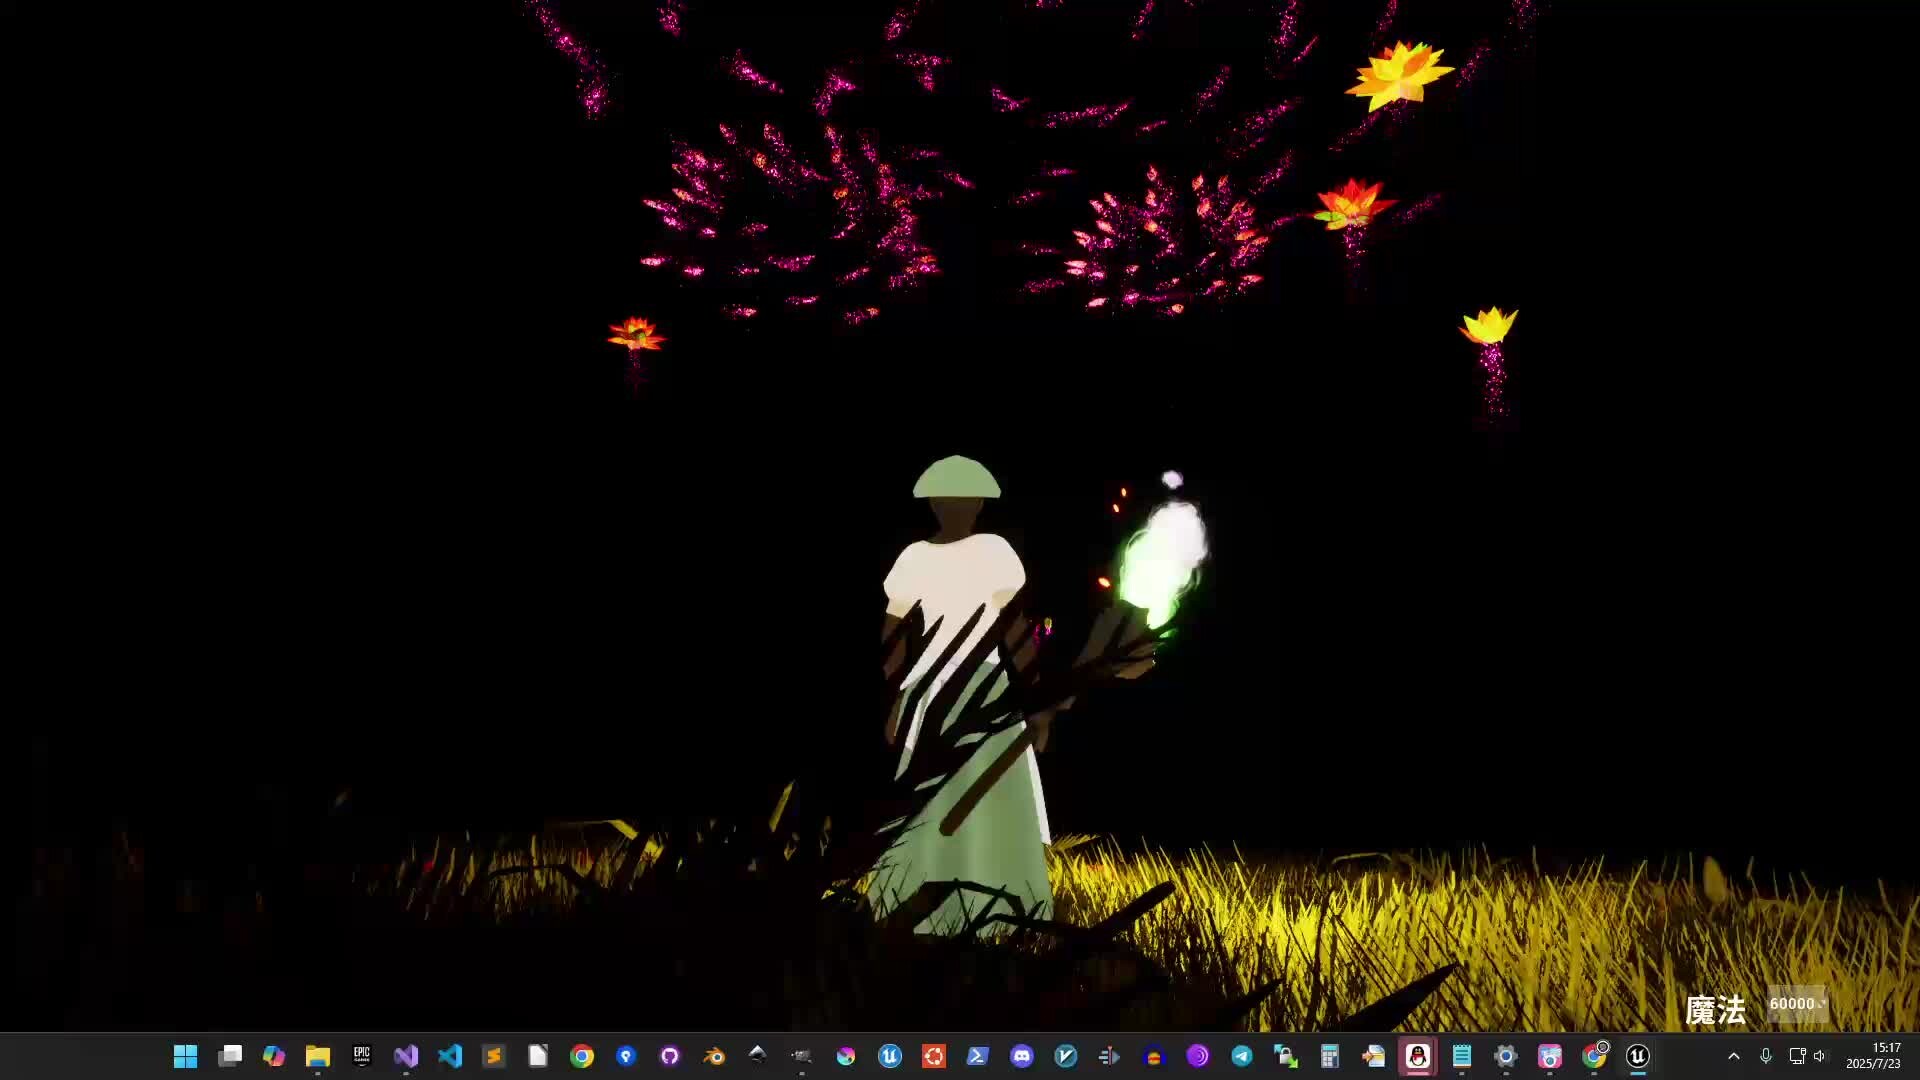This screenshot has width=1920, height=1080.
Task: Open GitHub Desktop taskbar icon
Action: (x=670, y=1056)
